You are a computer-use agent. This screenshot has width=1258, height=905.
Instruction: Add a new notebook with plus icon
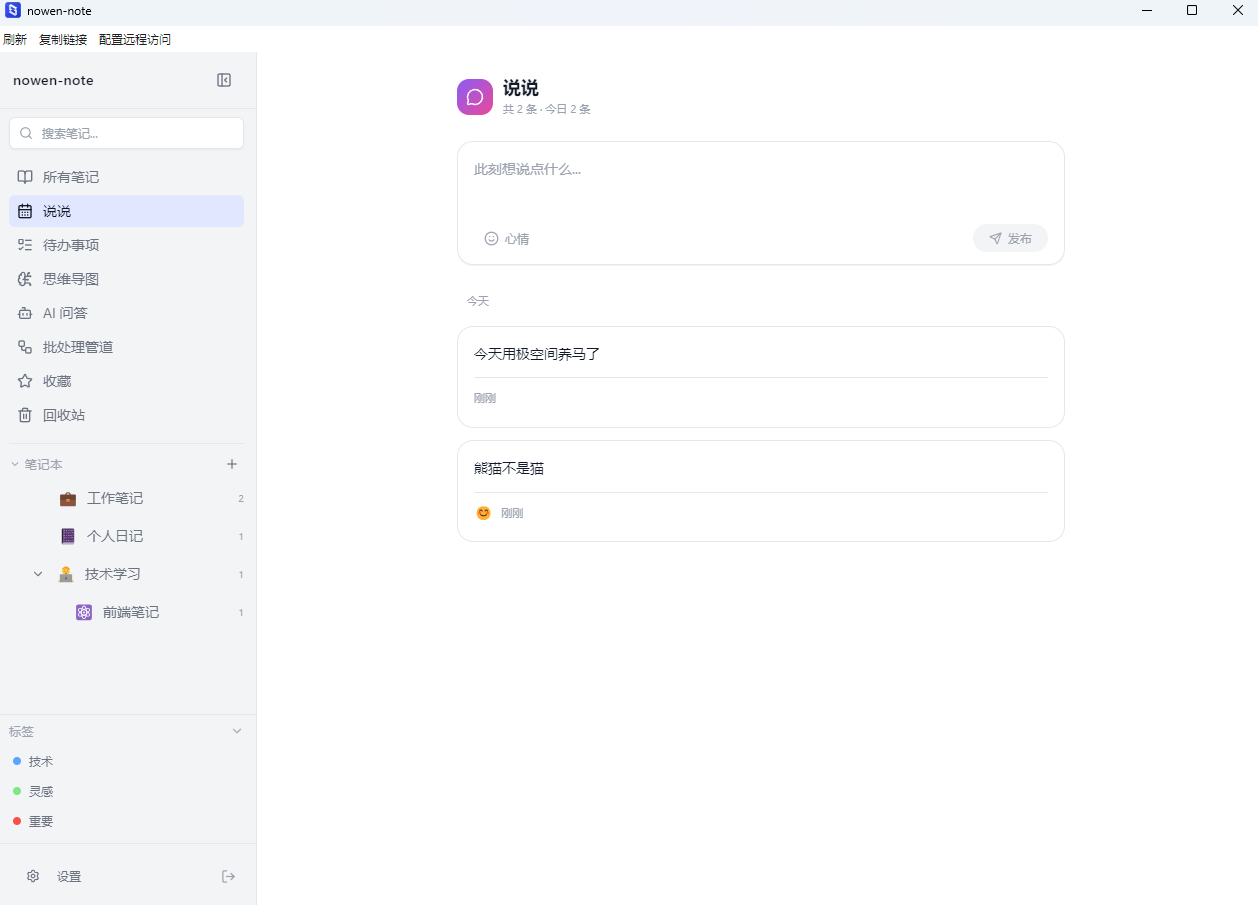coord(232,464)
